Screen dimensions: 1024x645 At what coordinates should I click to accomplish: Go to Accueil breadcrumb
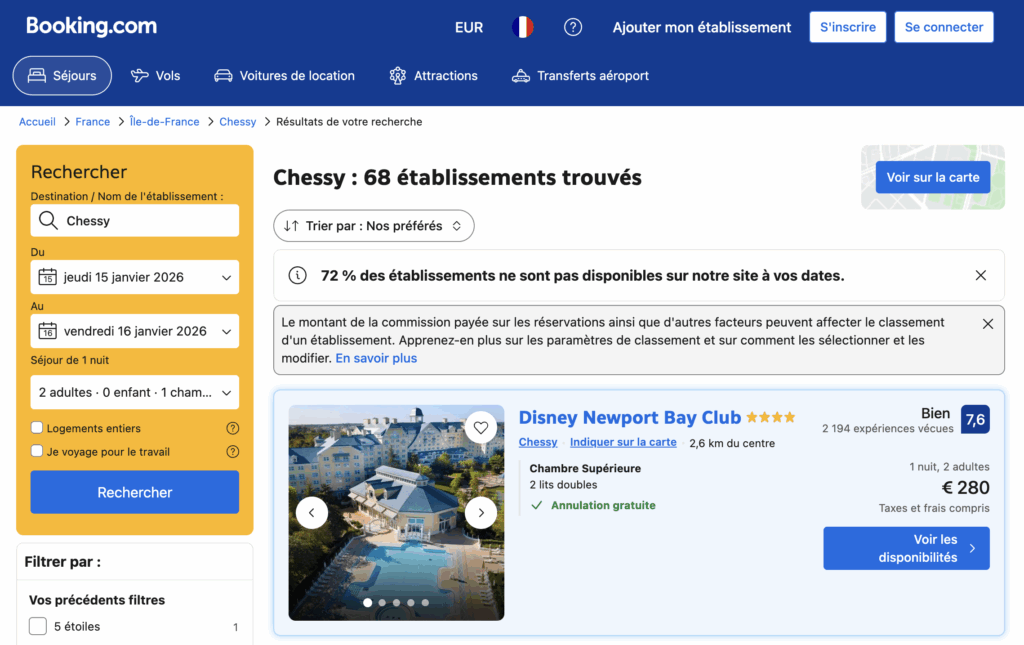(37, 121)
